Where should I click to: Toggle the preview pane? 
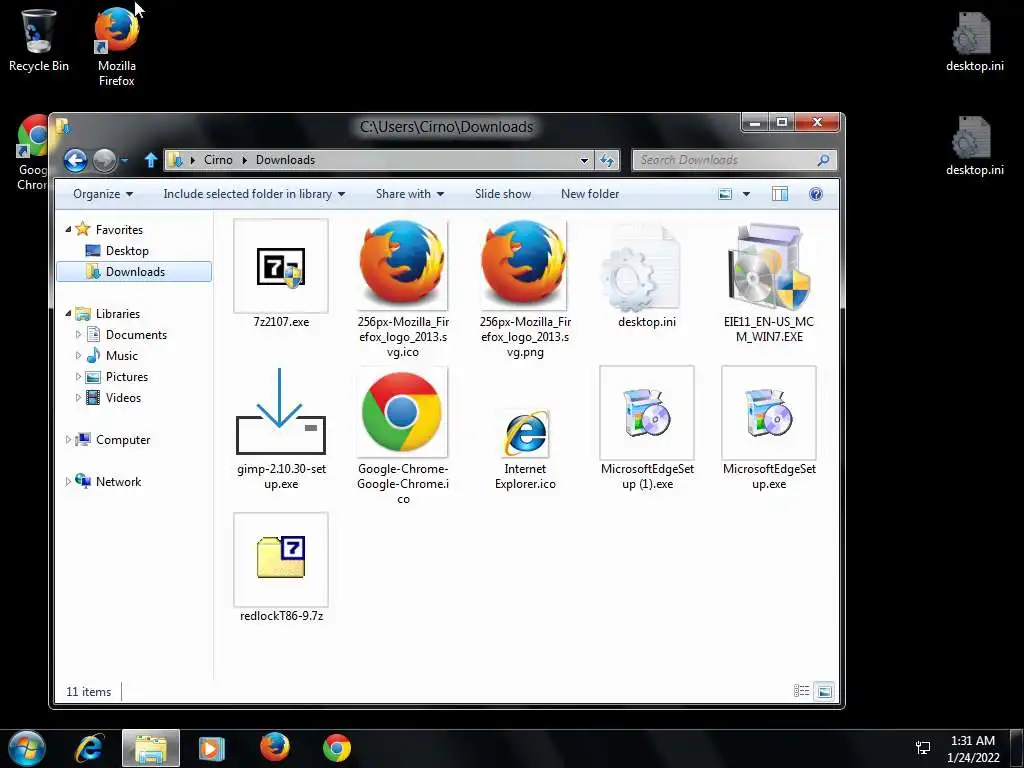click(780, 194)
